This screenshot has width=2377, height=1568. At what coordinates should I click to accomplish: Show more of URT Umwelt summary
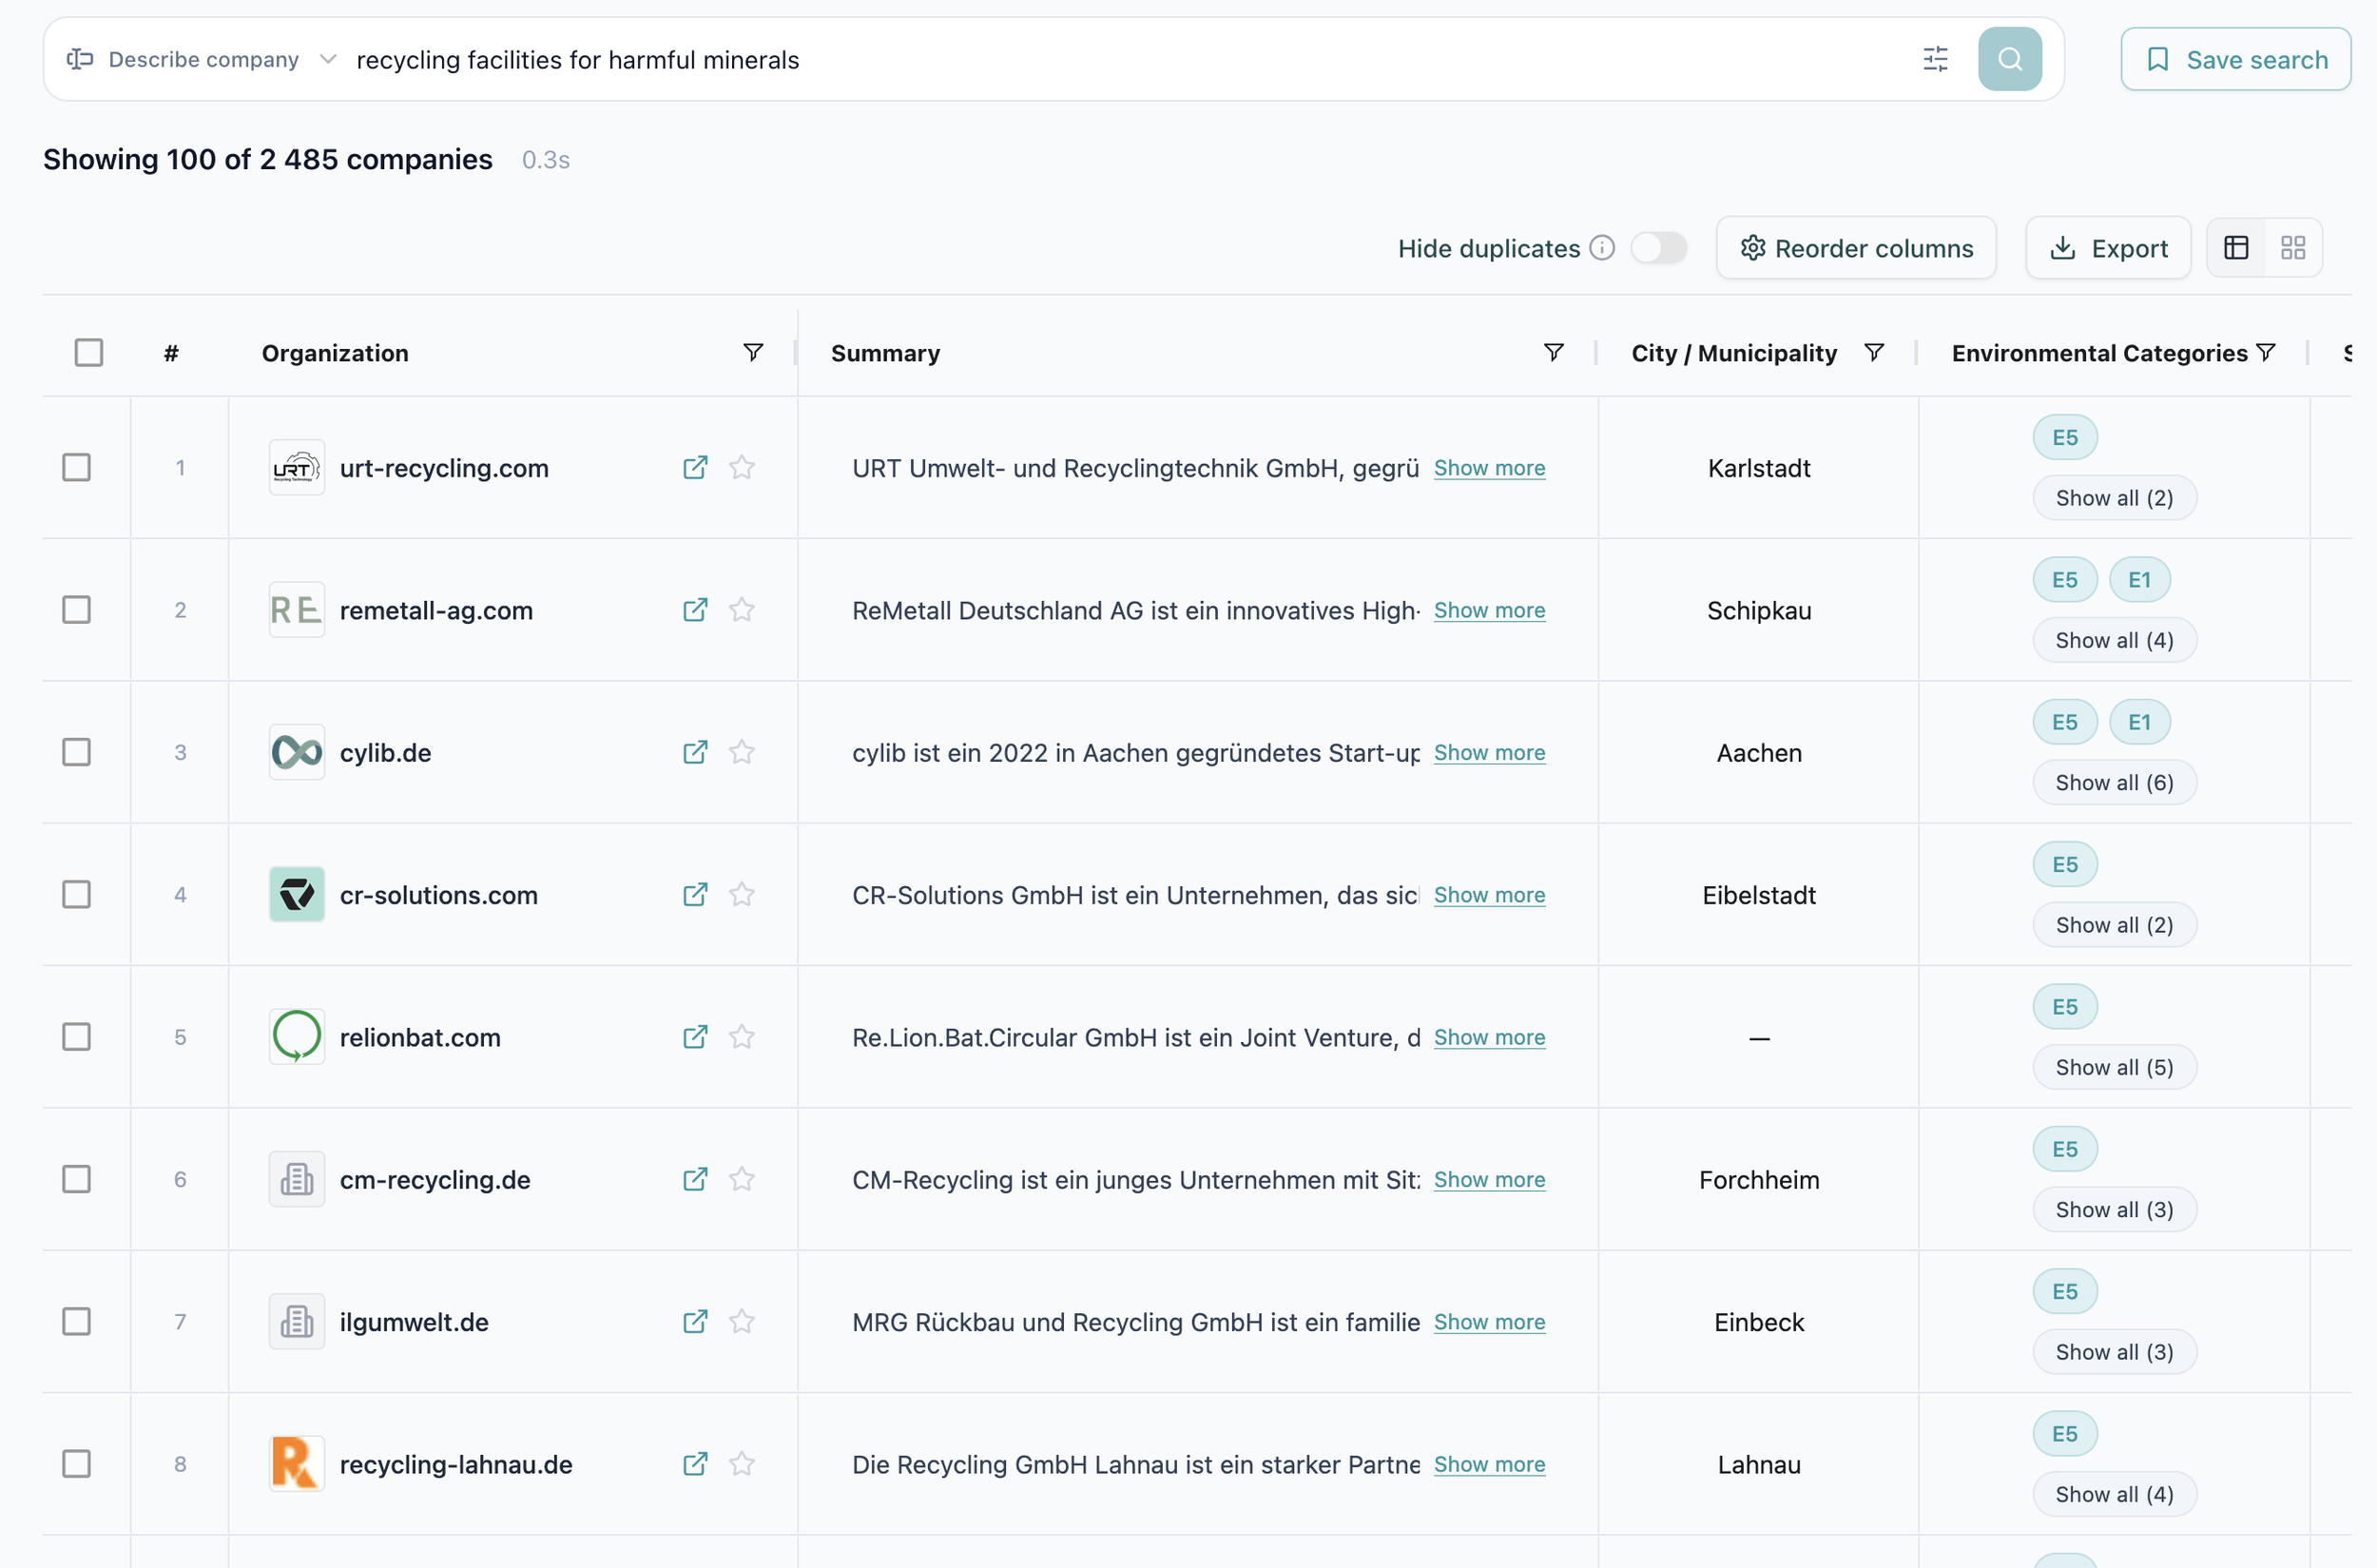(1489, 467)
